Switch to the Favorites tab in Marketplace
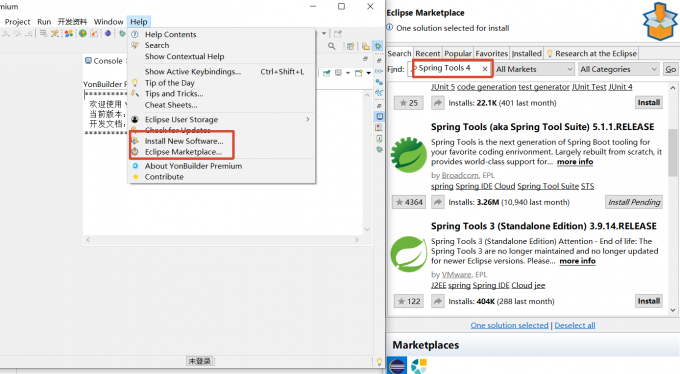 491,53
